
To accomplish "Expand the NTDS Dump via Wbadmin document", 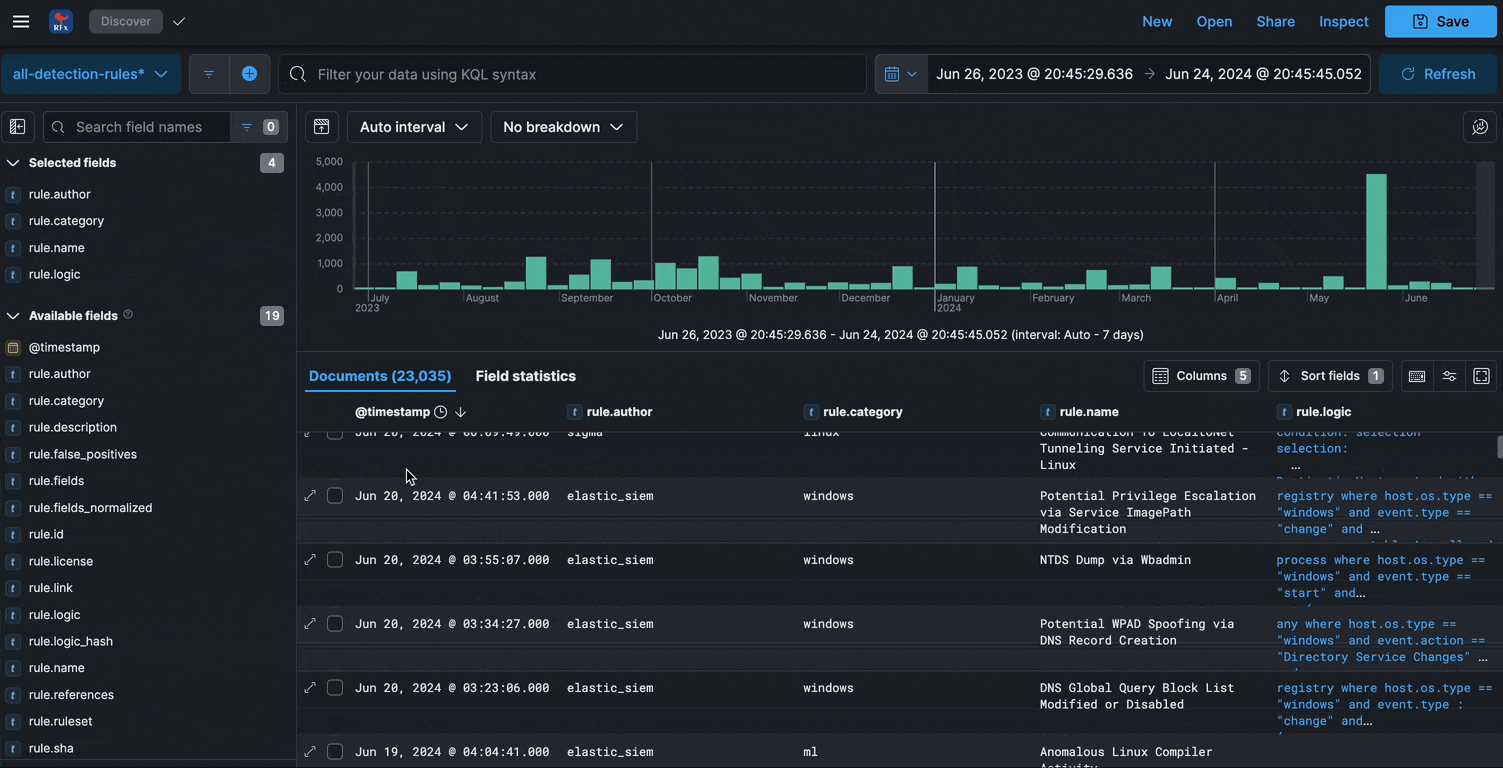I will [x=310, y=560].
